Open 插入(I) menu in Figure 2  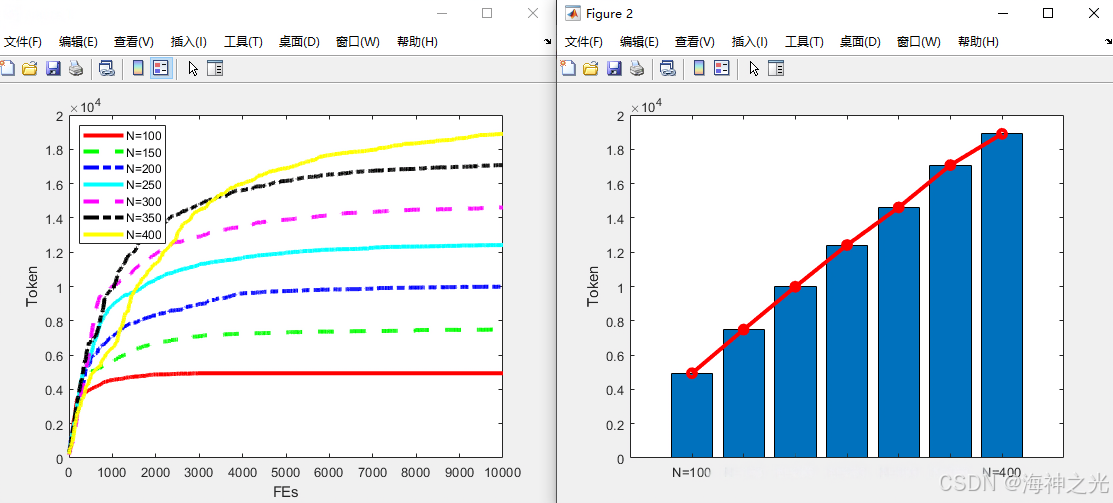750,42
